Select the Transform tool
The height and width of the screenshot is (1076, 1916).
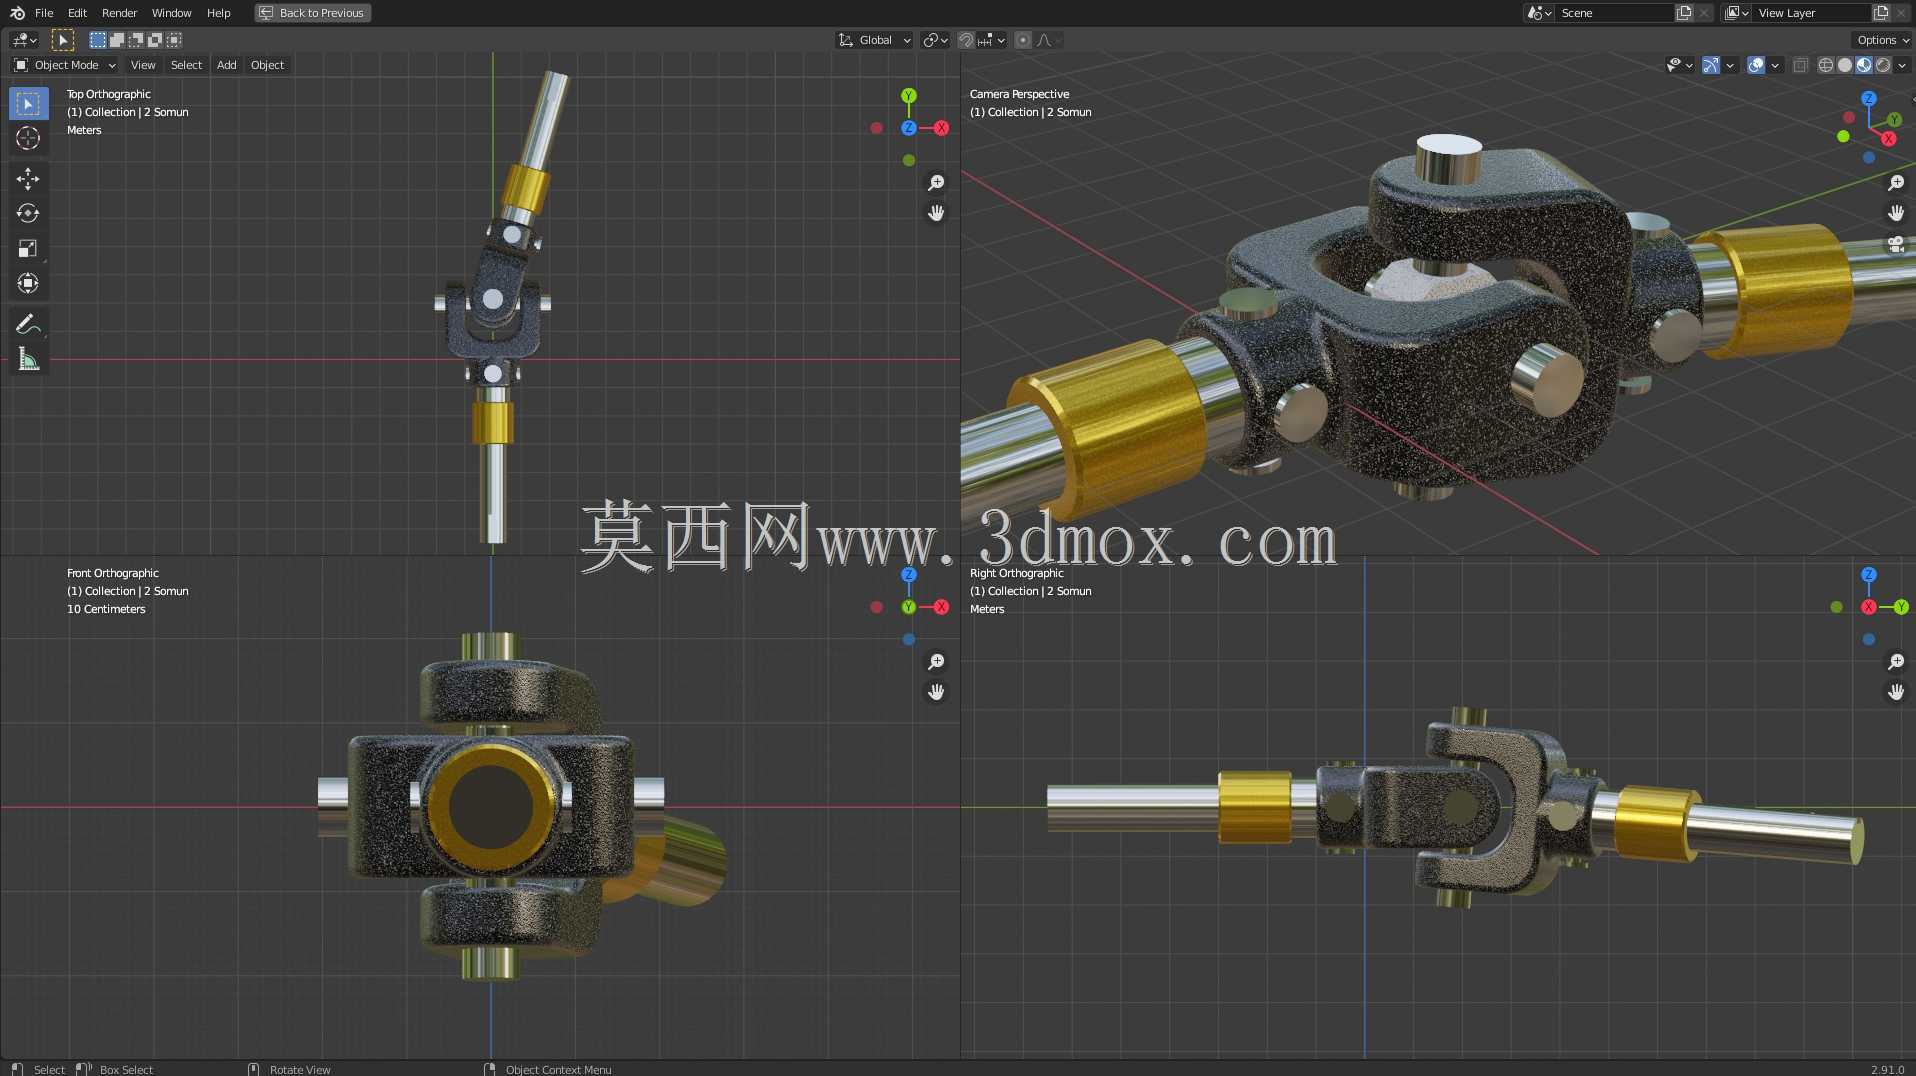click(x=28, y=284)
